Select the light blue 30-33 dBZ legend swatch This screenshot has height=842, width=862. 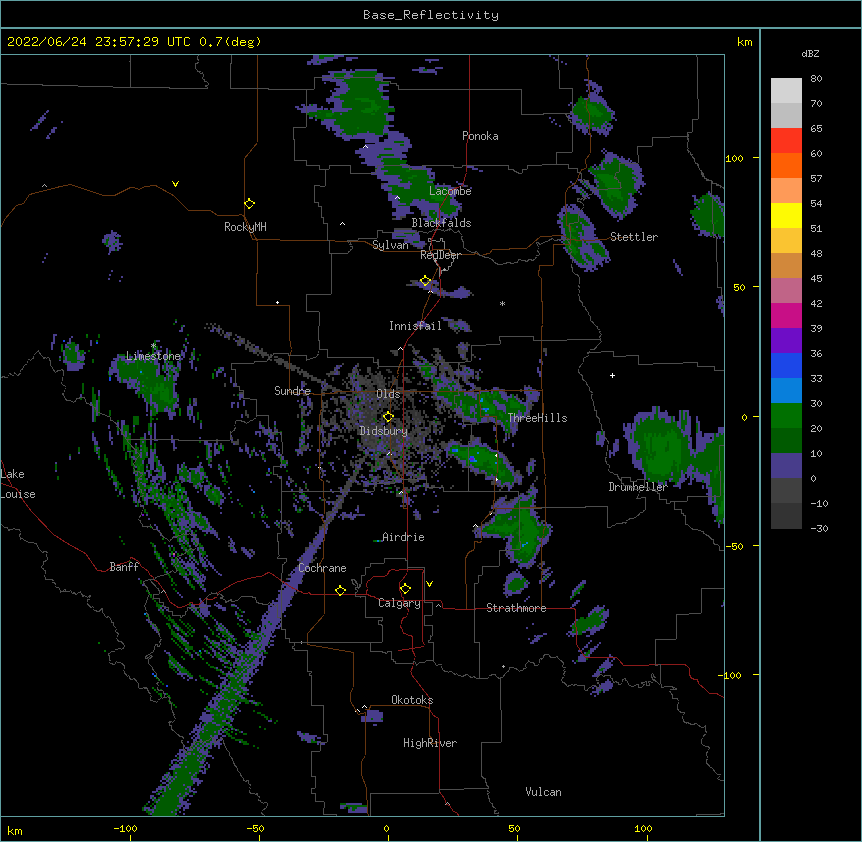(x=786, y=391)
